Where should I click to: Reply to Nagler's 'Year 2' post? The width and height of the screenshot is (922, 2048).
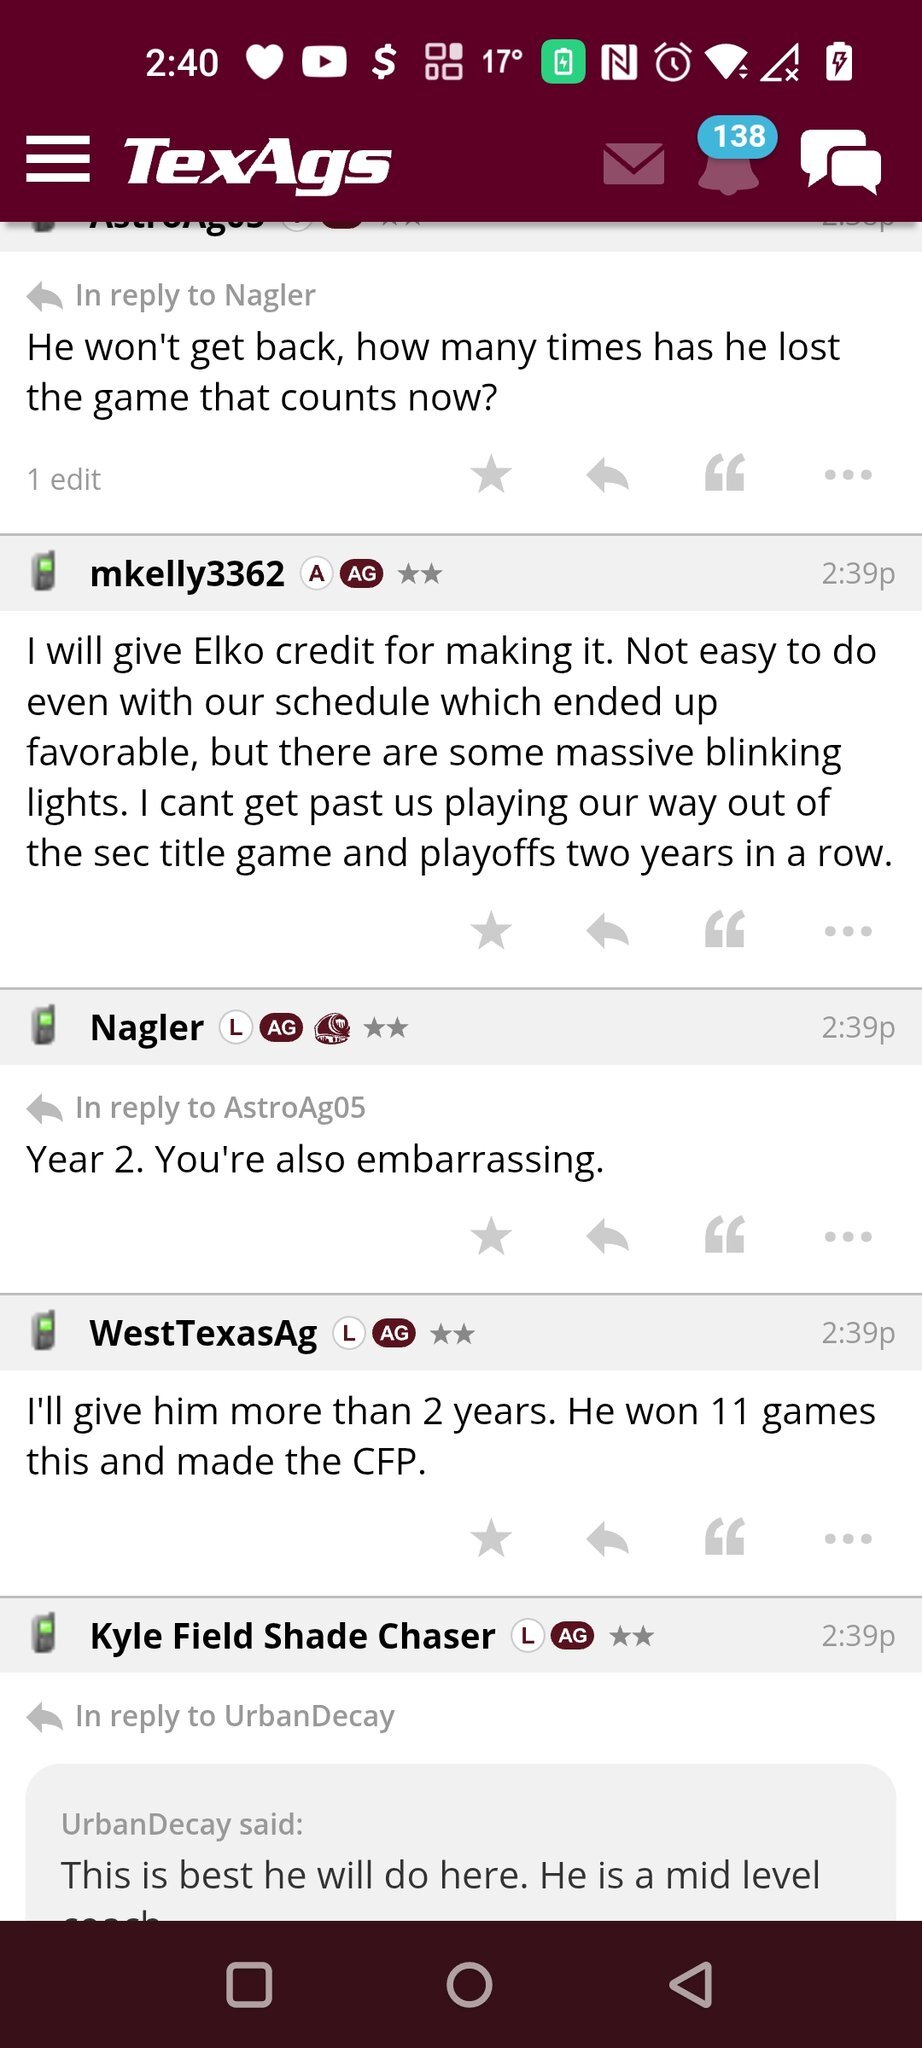[x=607, y=1237]
